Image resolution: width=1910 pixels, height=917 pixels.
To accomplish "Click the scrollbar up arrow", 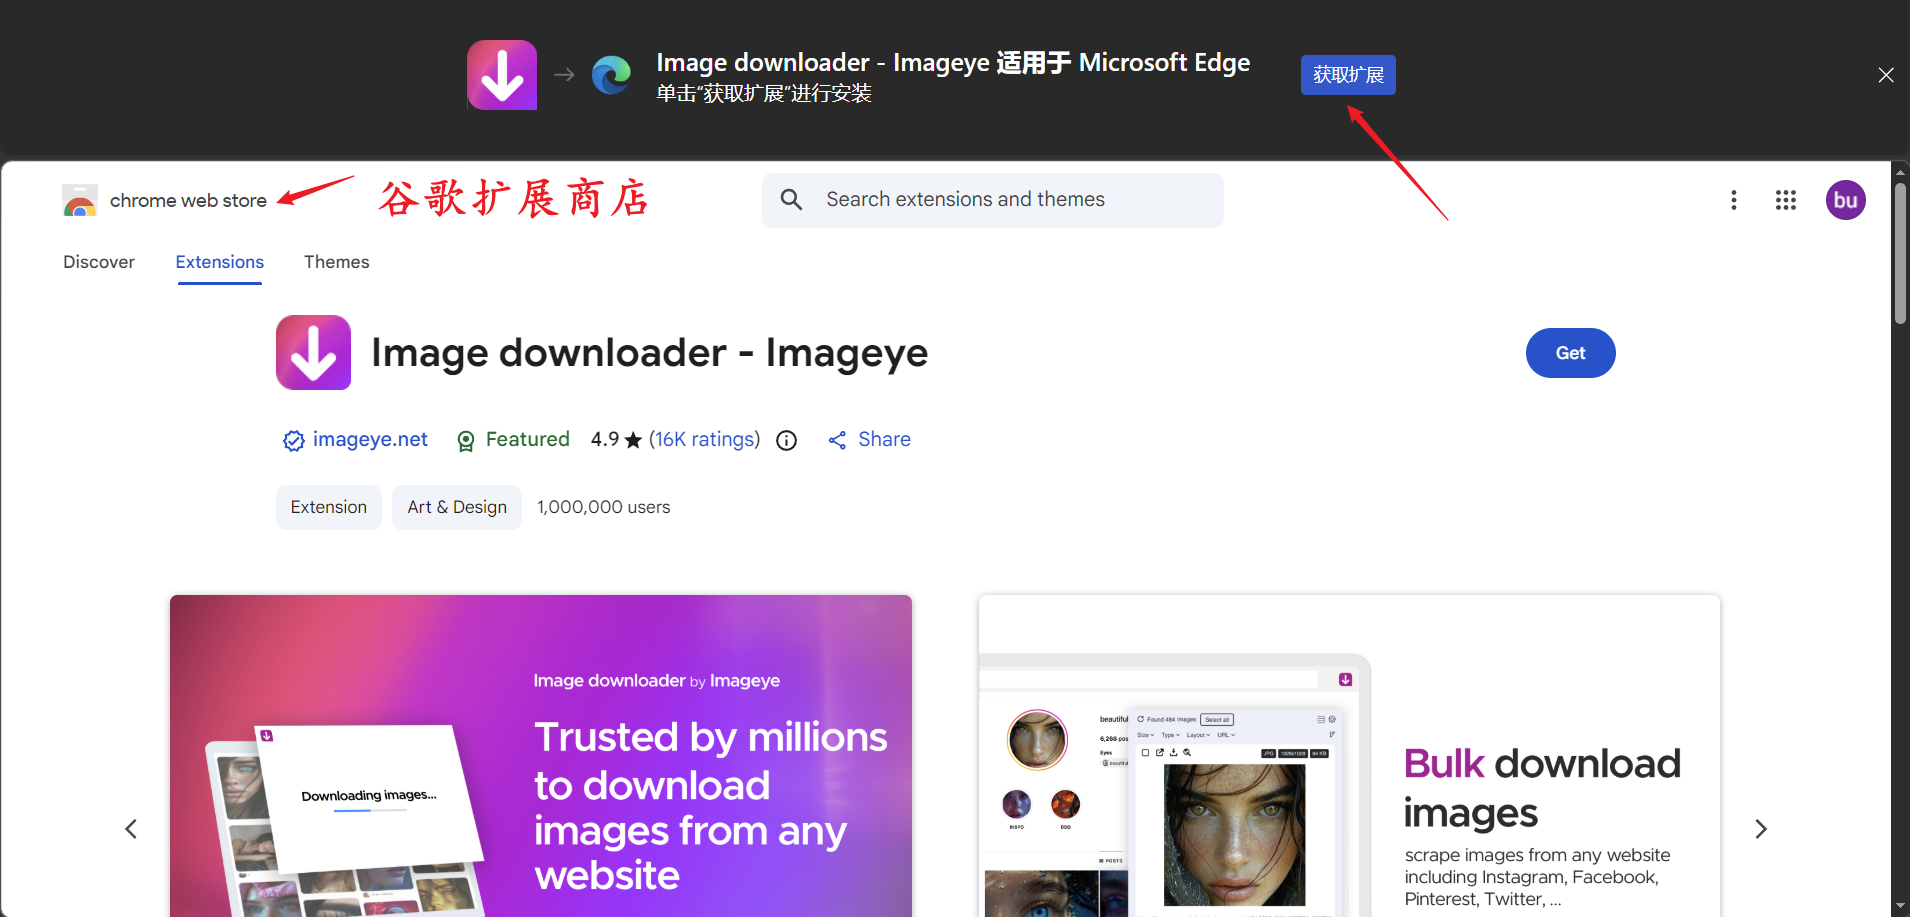I will coord(1900,171).
